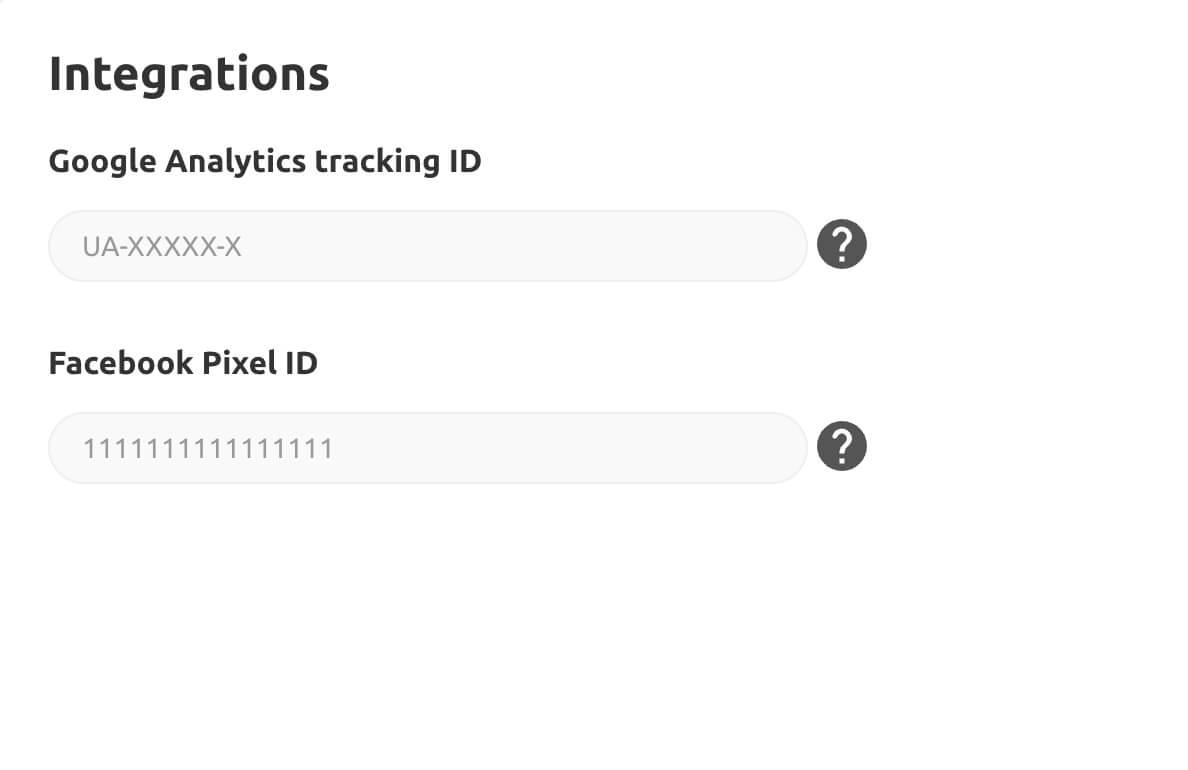1188x770 pixels.
Task: Show the tooltip beside the UA-XXXXX-X field
Action: 842,245
